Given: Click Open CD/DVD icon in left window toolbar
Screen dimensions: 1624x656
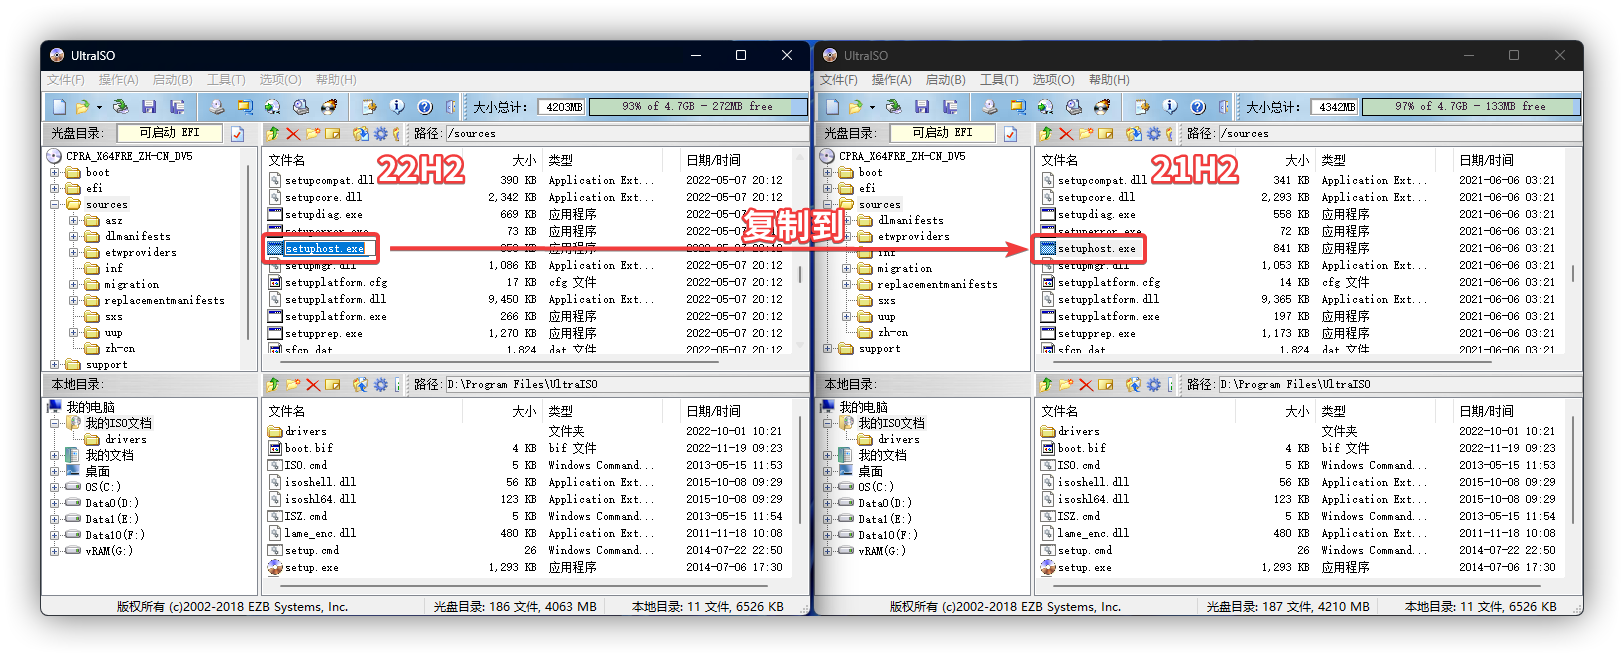Looking at the screenshot, I should point(121,106).
